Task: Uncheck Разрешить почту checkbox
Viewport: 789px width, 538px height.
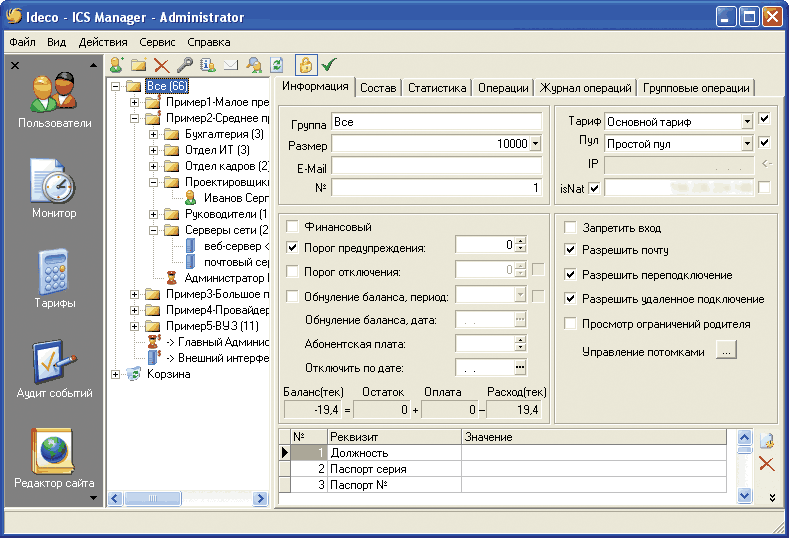Action: click(571, 250)
